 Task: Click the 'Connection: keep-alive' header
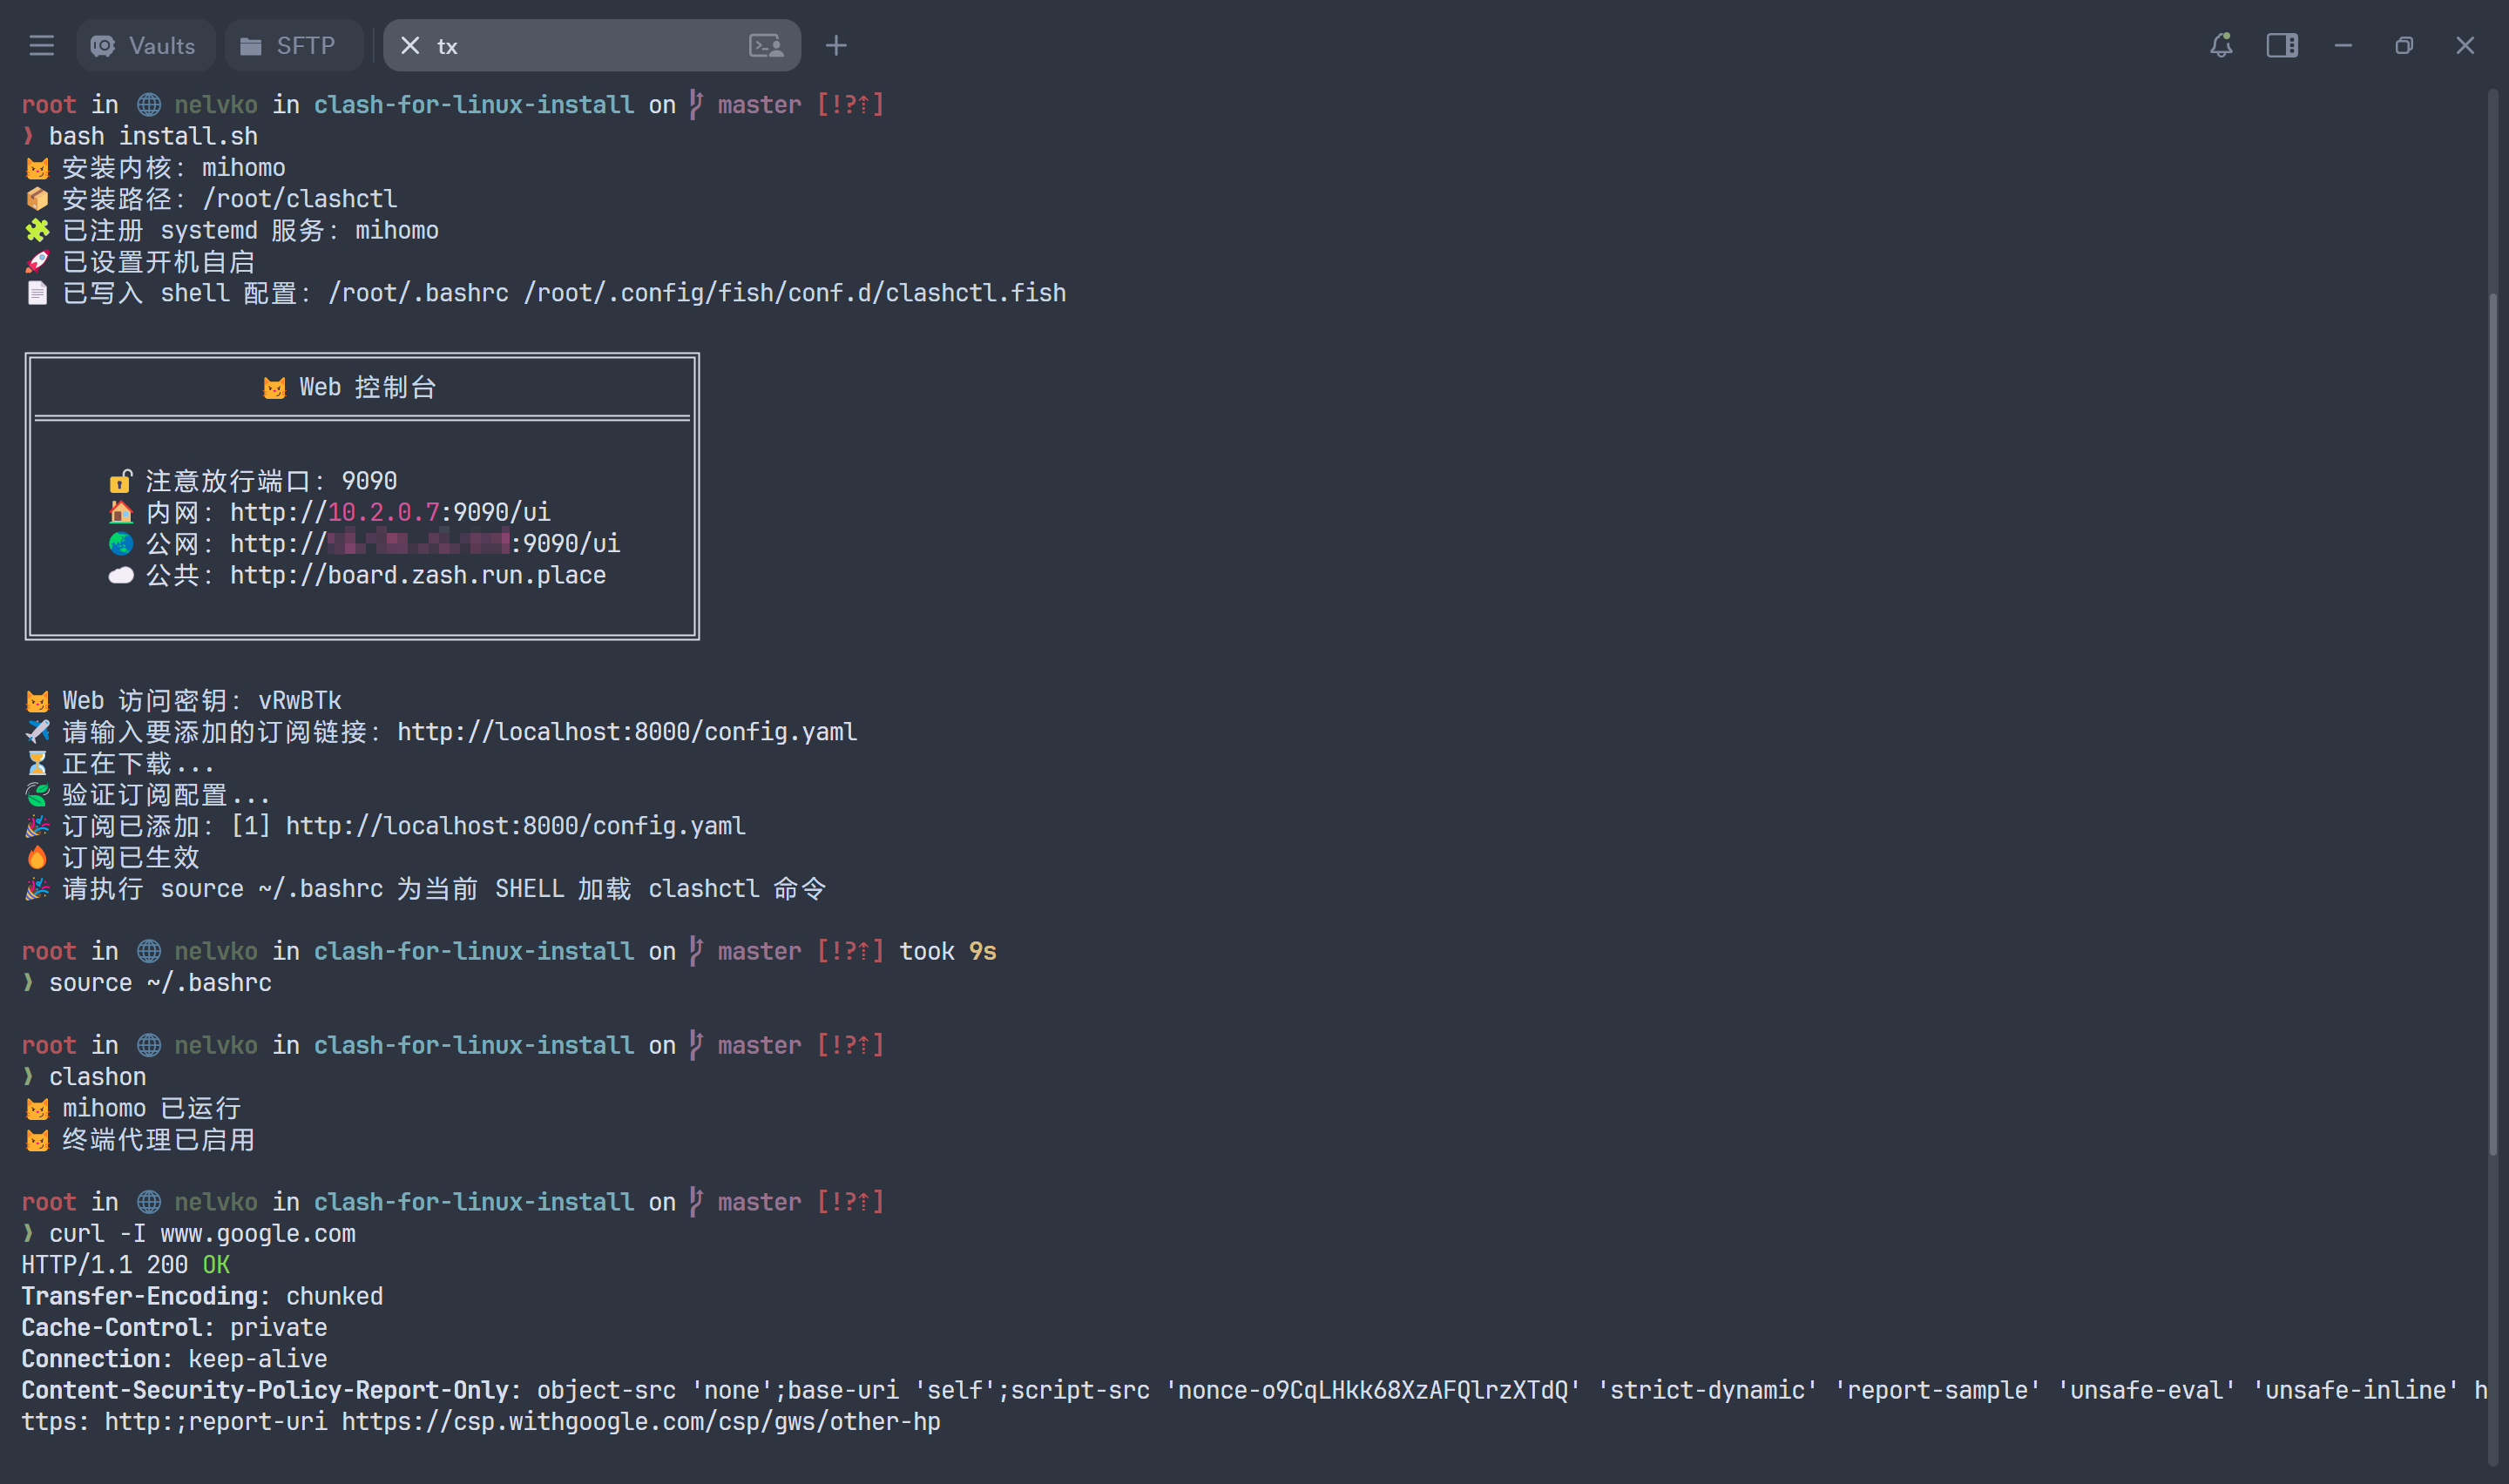(174, 1359)
